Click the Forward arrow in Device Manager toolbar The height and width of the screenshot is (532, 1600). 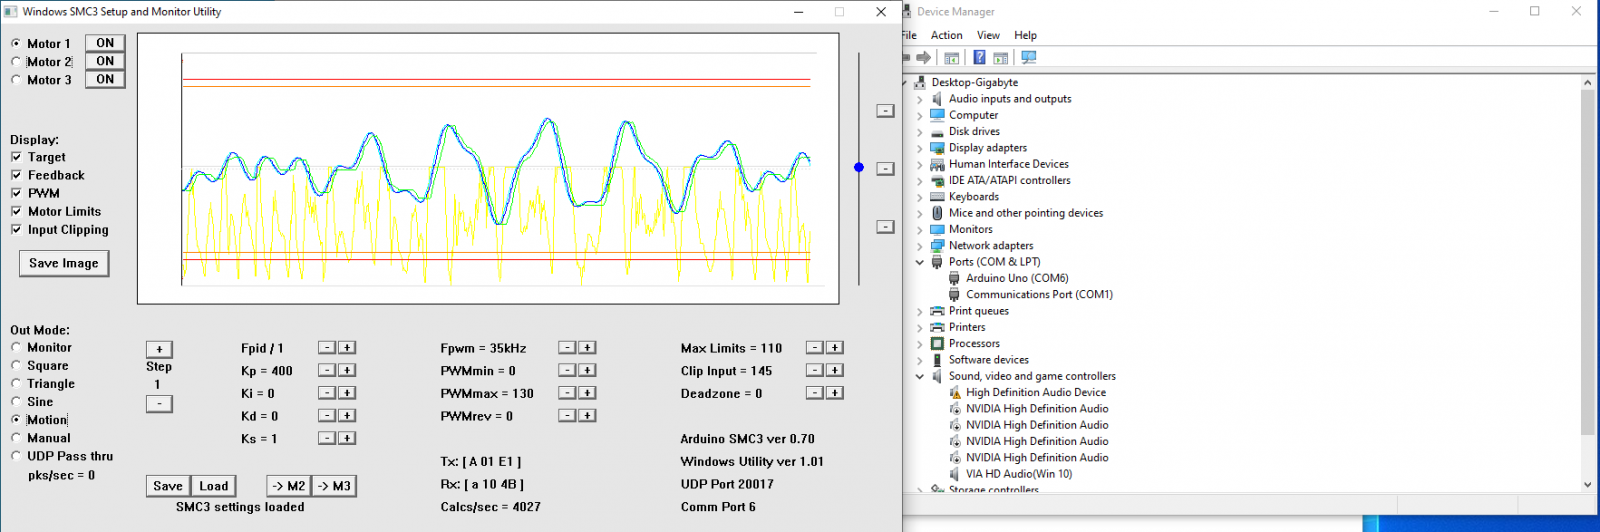[x=924, y=58]
